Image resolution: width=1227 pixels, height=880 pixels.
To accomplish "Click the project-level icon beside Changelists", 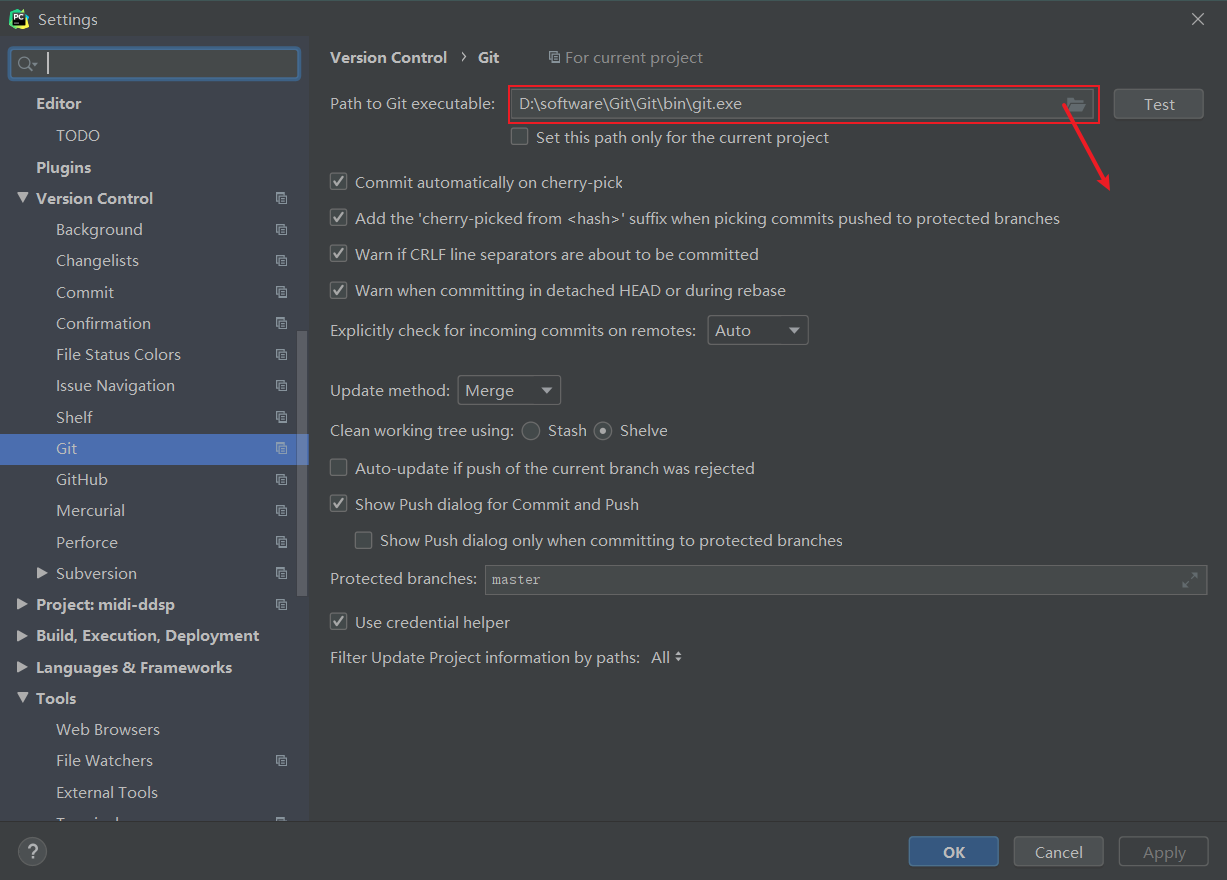I will [x=281, y=260].
